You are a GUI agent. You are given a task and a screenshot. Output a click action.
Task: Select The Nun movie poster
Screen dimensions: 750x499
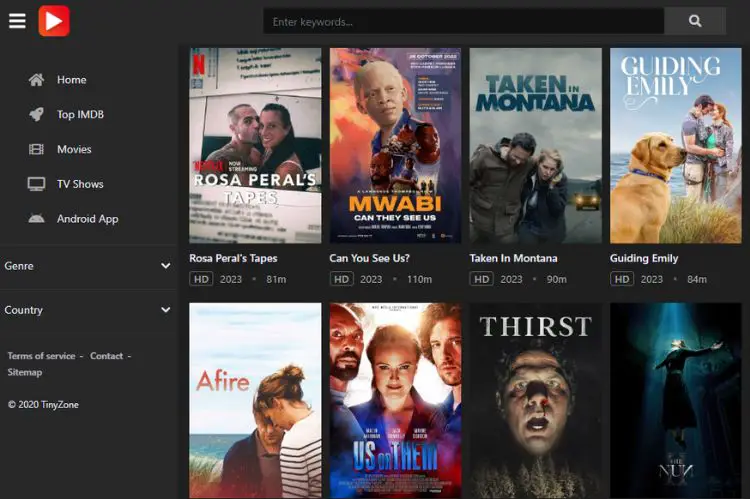(x=676, y=400)
